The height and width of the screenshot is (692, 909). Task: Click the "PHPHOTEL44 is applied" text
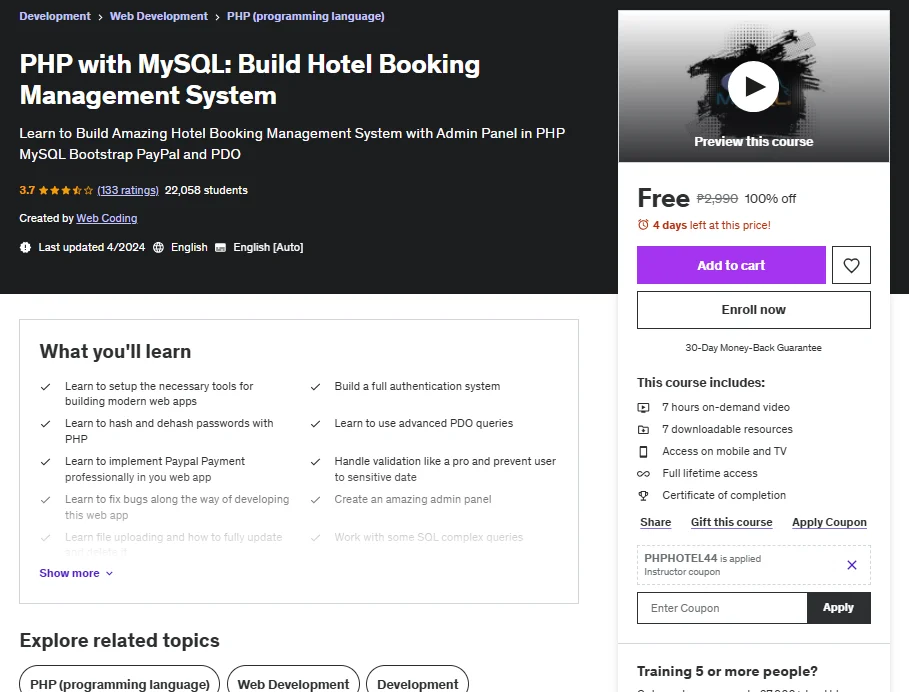[x=703, y=558]
